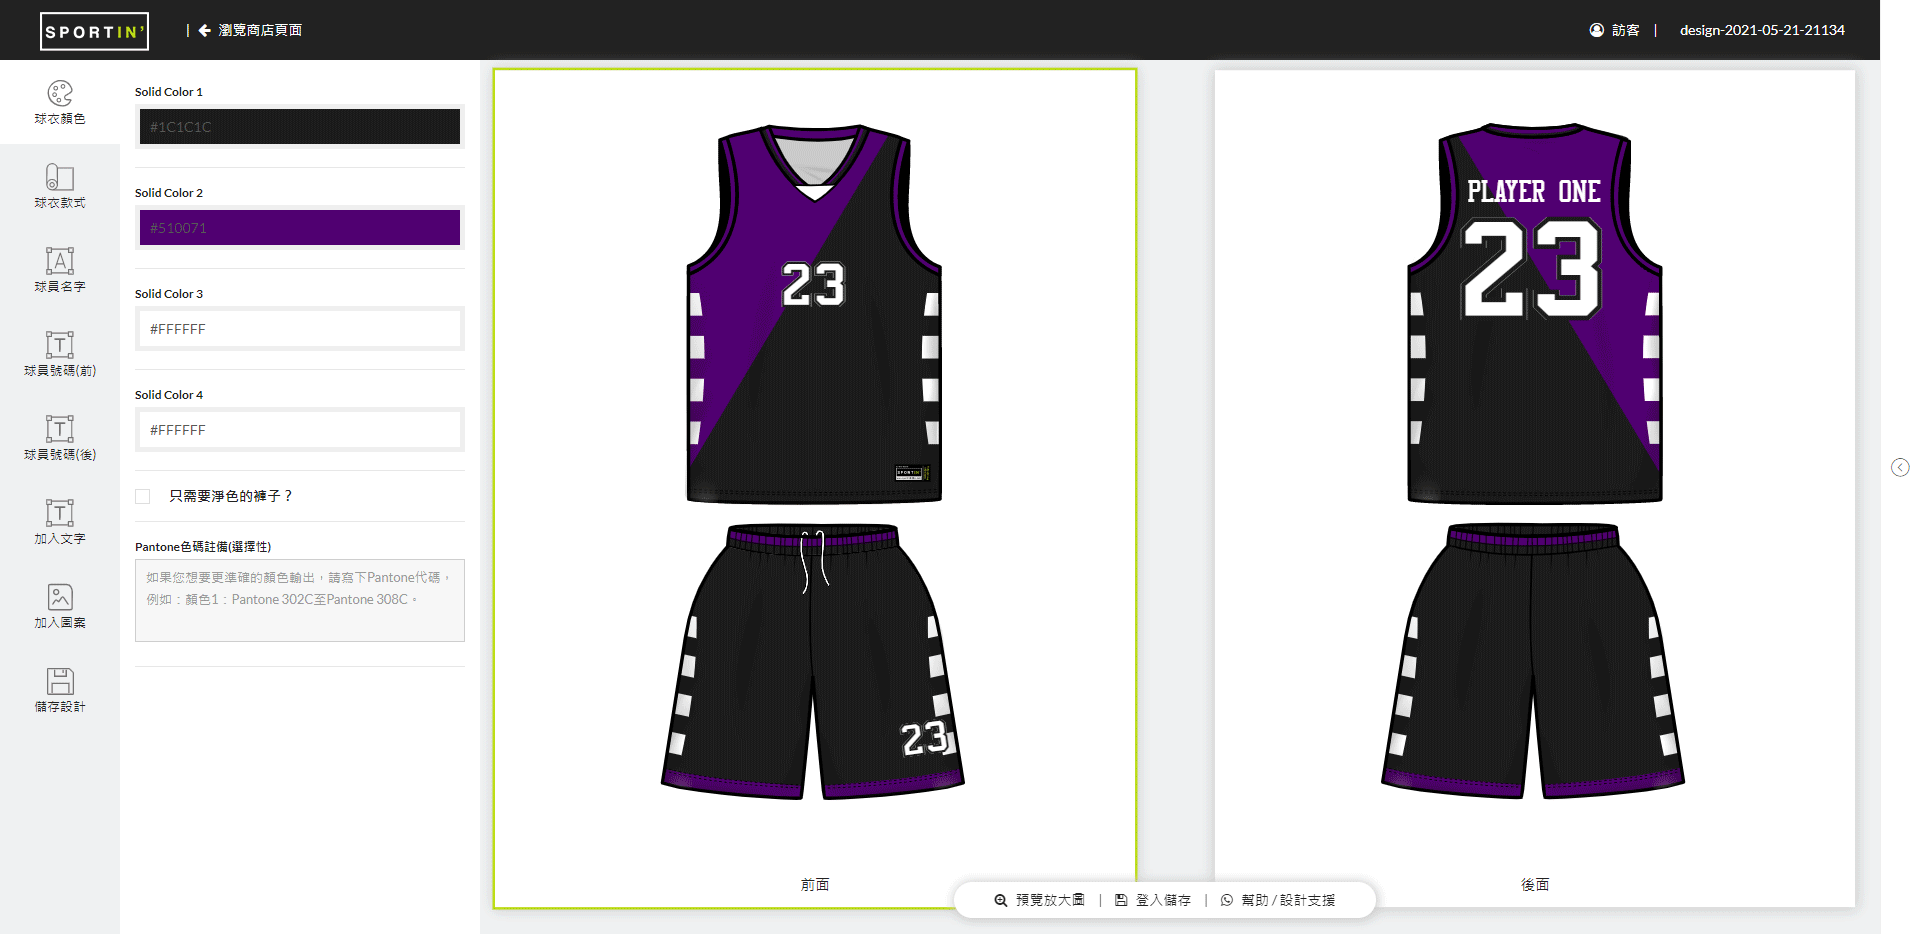1920x934 pixels.
Task: Click the login to save button
Action: (1153, 900)
